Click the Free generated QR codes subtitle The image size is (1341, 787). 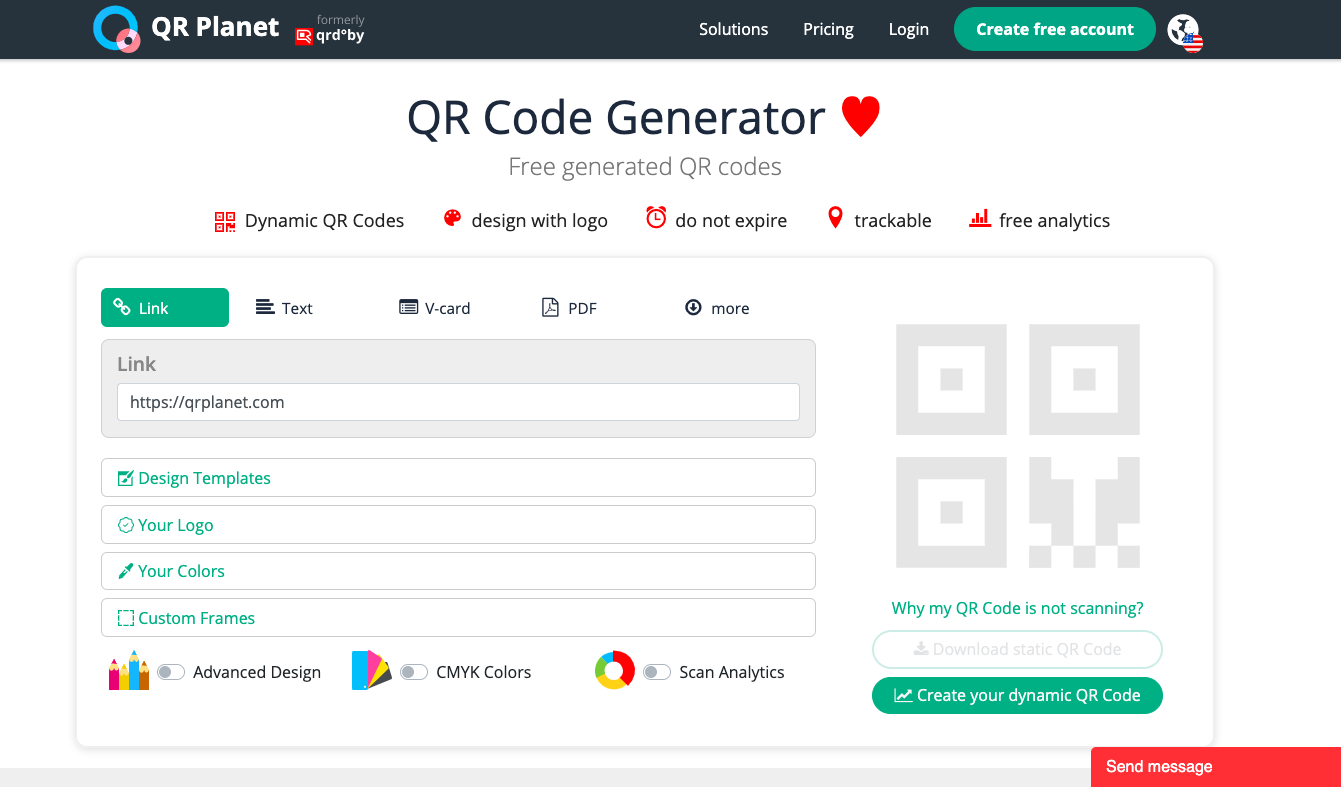click(x=645, y=166)
